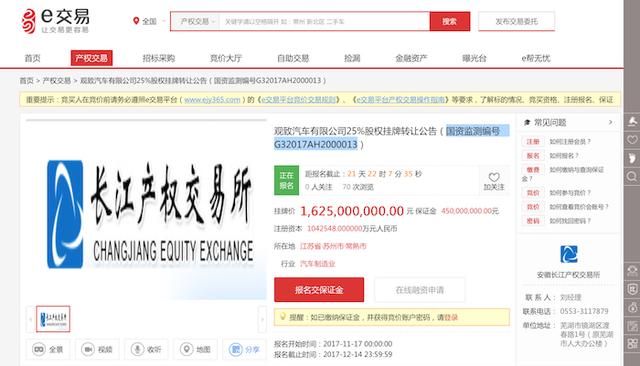
Task: Open the 如何注册会员? FAQ link
Action: point(570,142)
